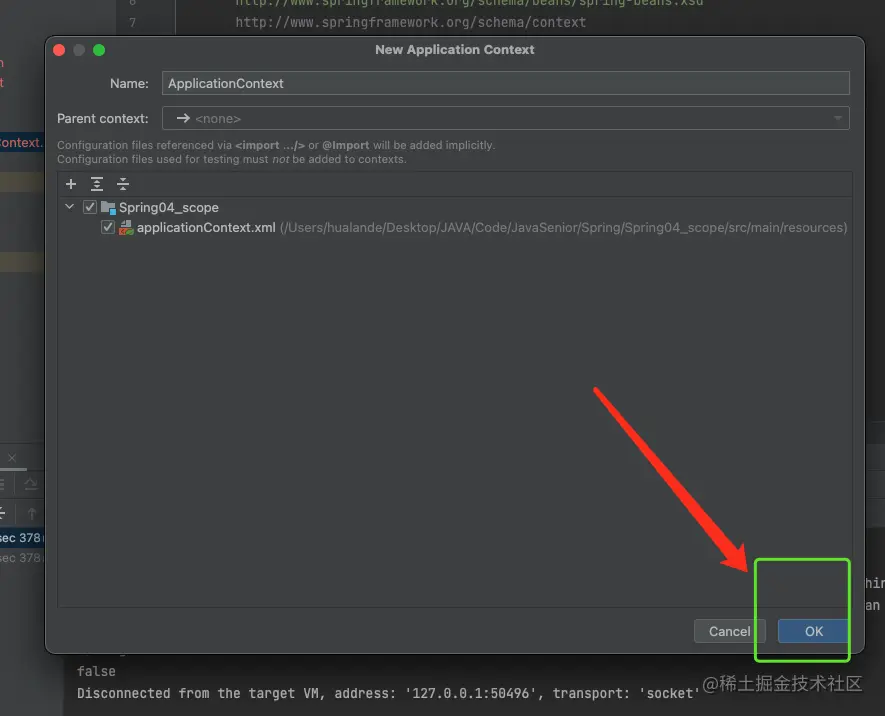This screenshot has height=716, width=885.
Task: Click the New Application Context title text
Action: tap(455, 50)
